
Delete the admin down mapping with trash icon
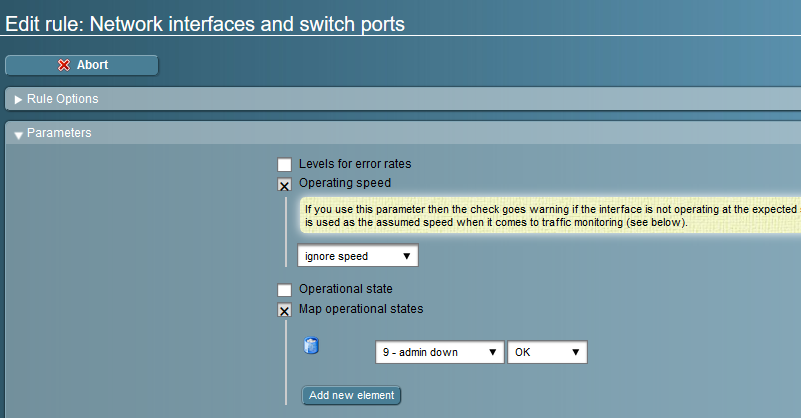point(311,347)
